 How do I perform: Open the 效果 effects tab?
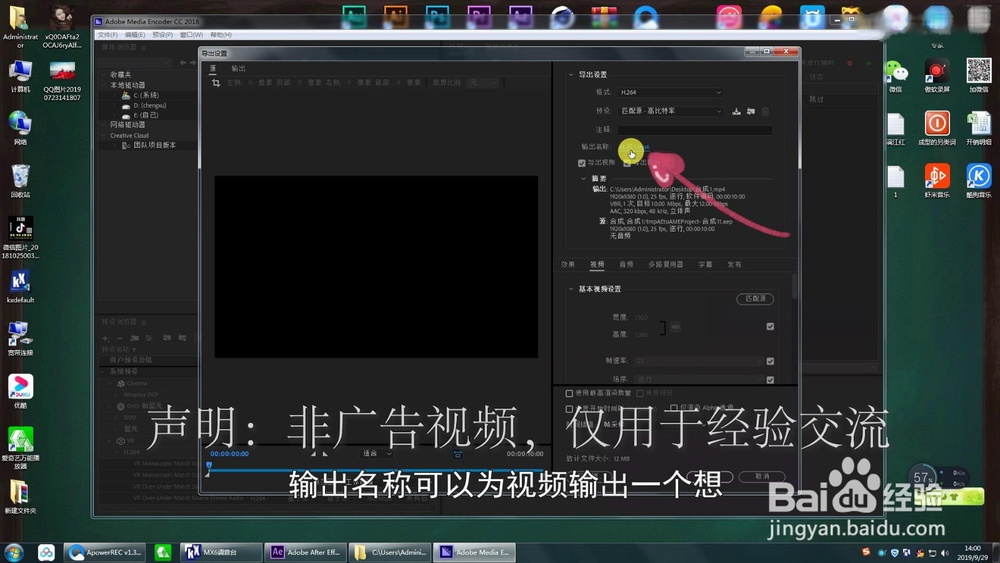click(568, 265)
